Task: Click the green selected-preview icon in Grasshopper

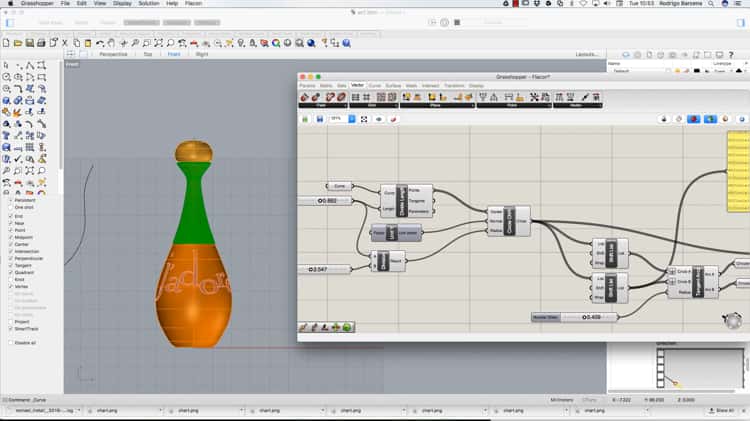Action: (710, 119)
